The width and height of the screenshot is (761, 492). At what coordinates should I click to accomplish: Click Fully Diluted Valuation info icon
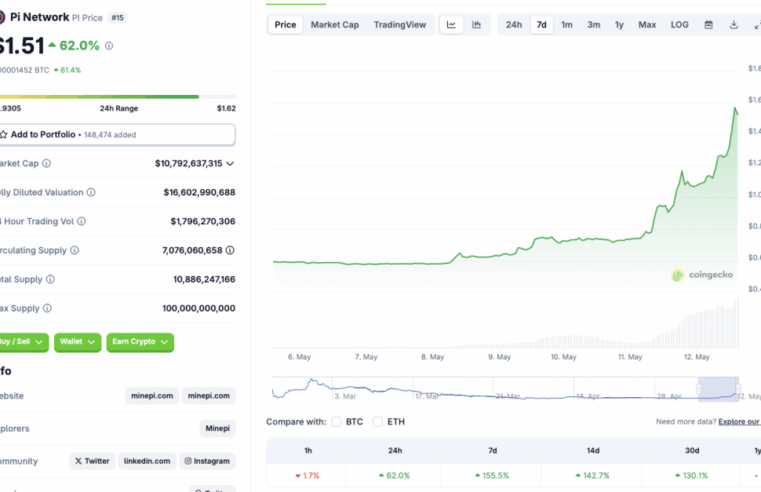(x=91, y=192)
